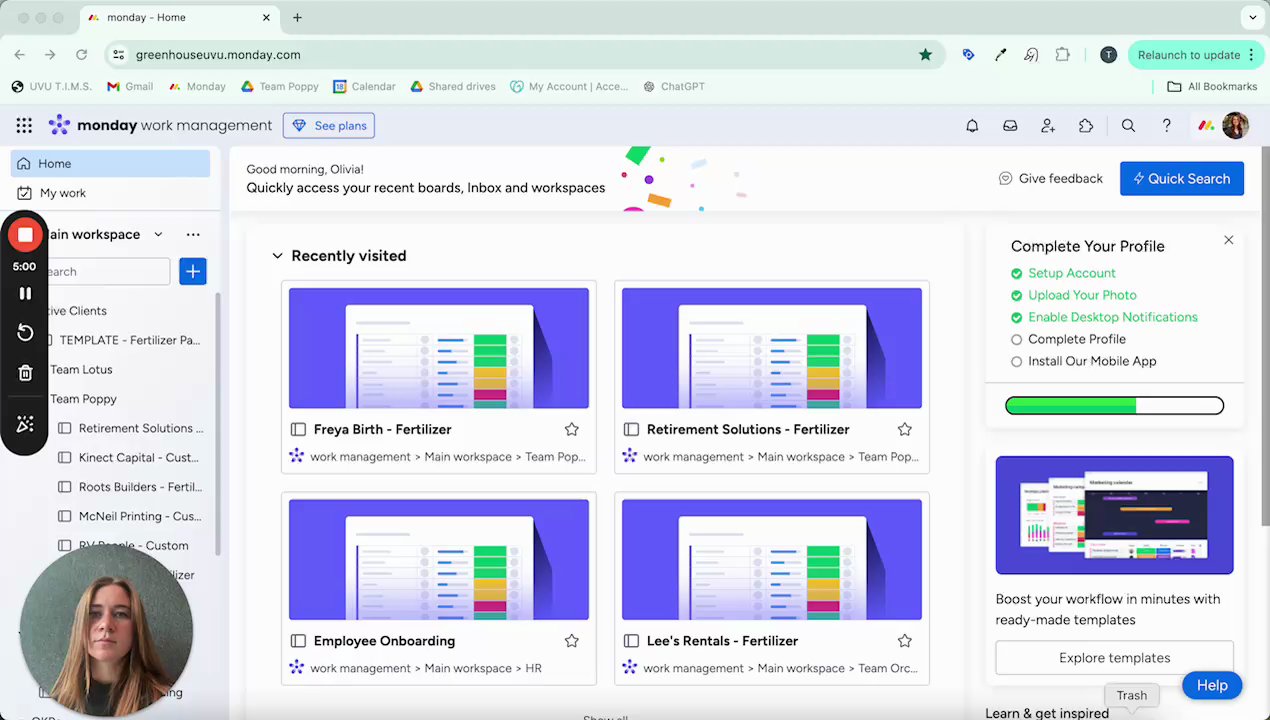Stop the screen recording
Image resolution: width=1270 pixels, height=720 pixels.
pos(25,235)
